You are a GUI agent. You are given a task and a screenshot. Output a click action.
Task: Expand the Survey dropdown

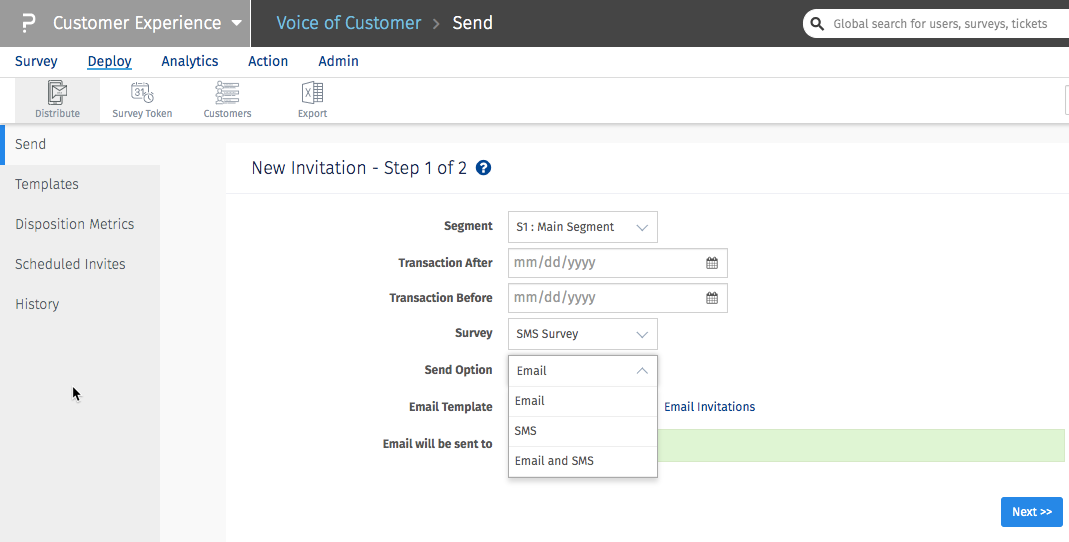click(582, 334)
